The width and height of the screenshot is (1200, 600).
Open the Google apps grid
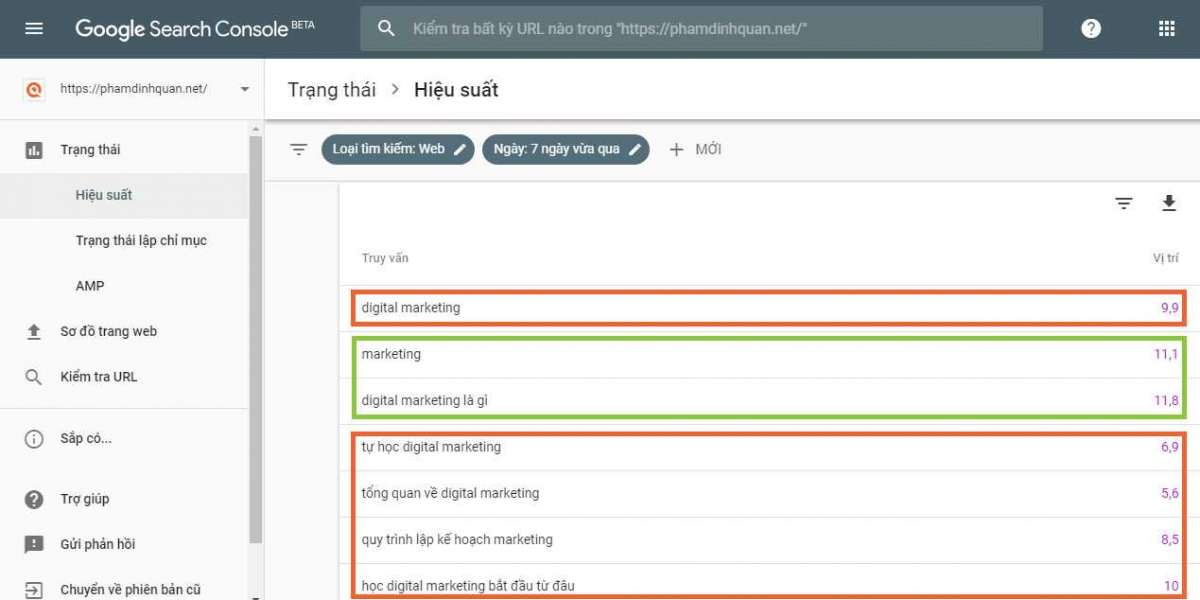point(1166,29)
